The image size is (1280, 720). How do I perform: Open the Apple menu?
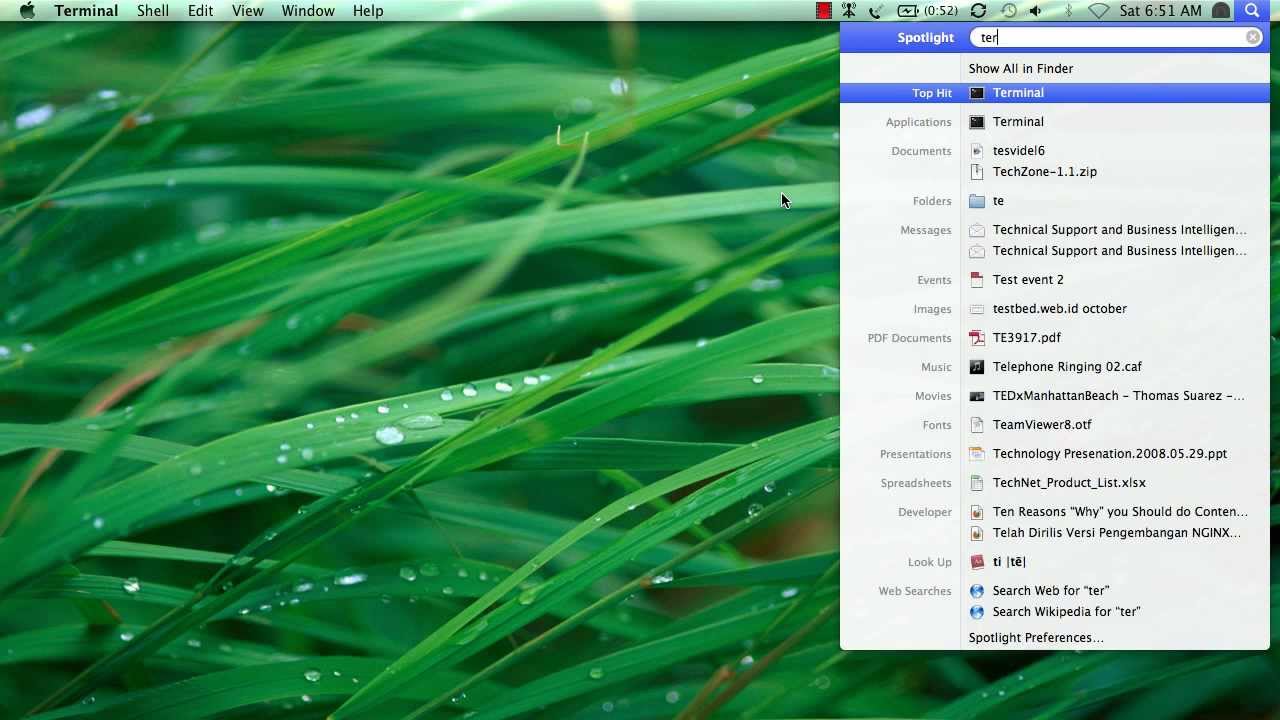pyautogui.click(x=27, y=11)
